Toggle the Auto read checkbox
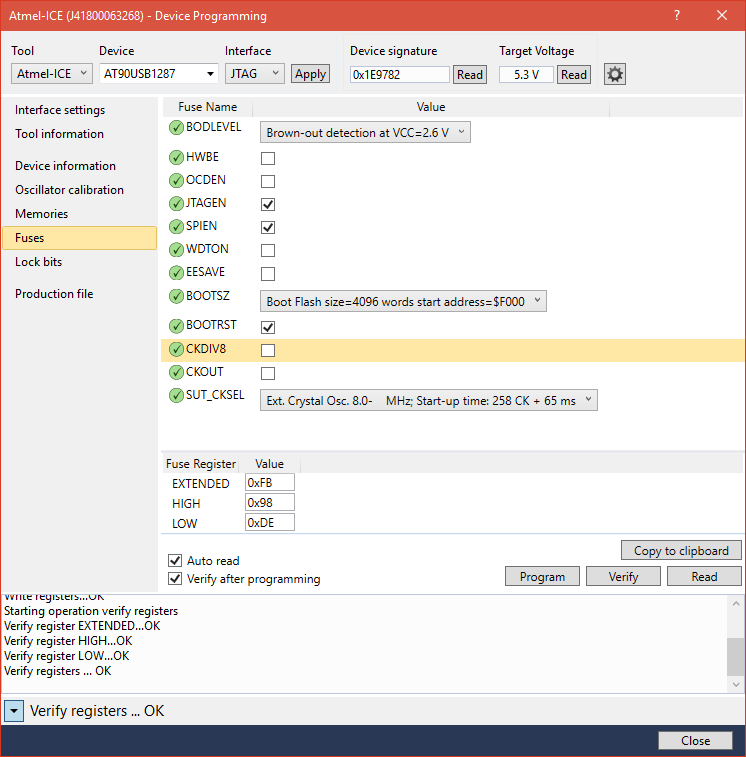 pos(175,561)
